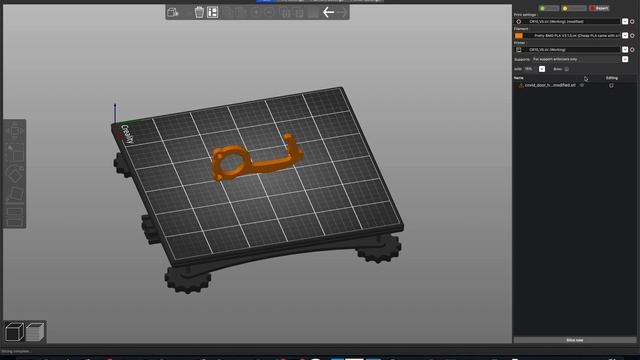The width and height of the screenshot is (640, 360).
Task: Click the Infill percentage value field
Action: (x=531, y=69)
